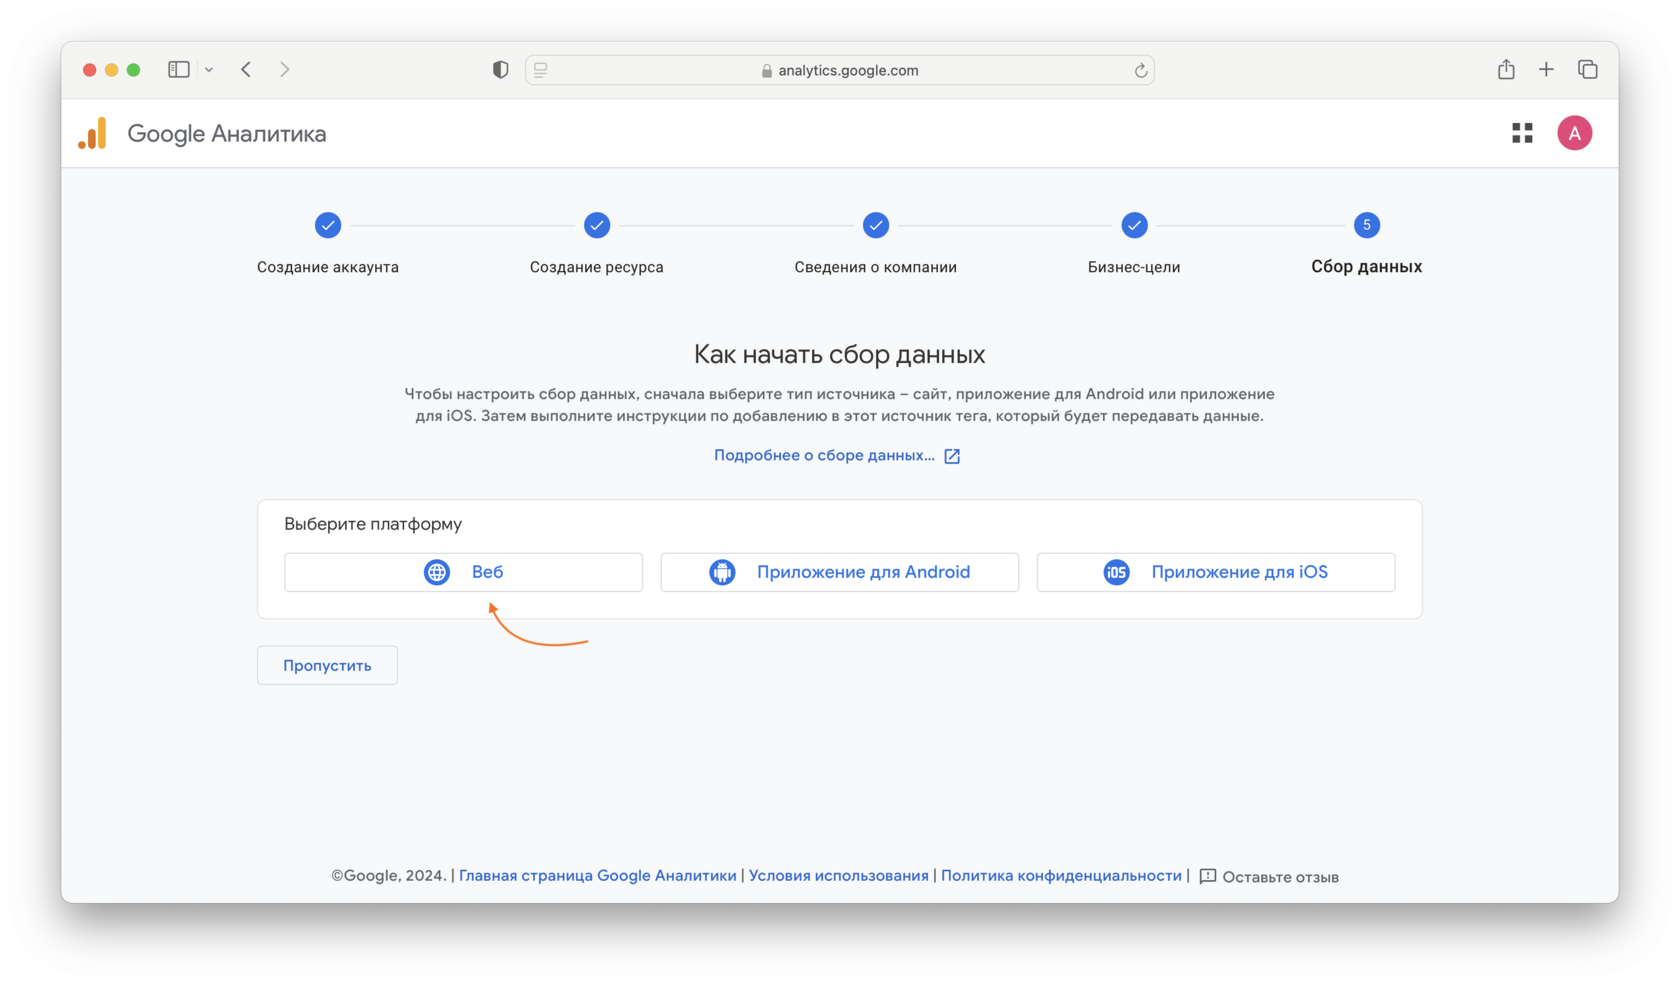The height and width of the screenshot is (984, 1680).
Task: Reload the analytics.google.com page
Action: (1140, 70)
